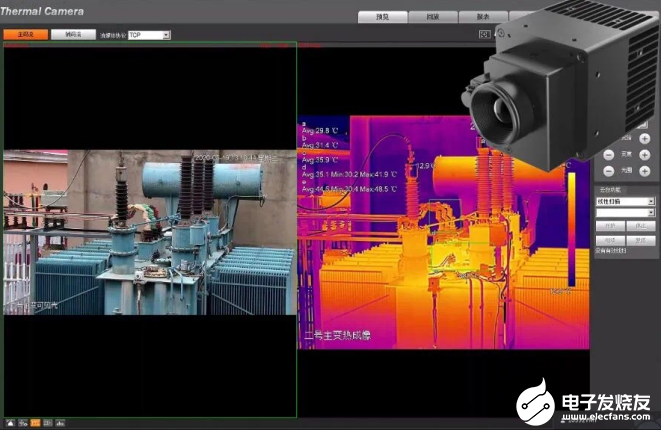This screenshot has width=661, height=432.
Task: Click the plus button beside 光圈
Action: [645, 171]
